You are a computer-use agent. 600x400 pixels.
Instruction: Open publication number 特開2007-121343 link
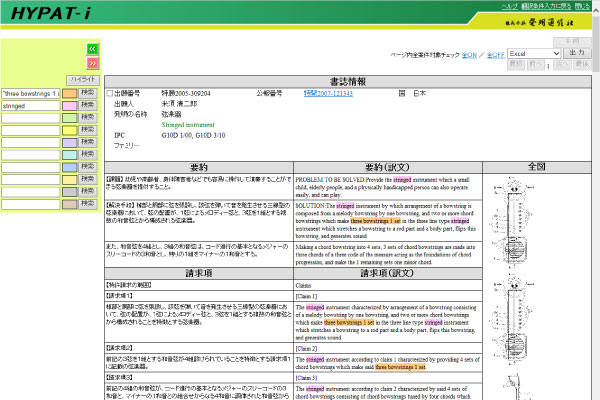pyautogui.click(x=330, y=92)
